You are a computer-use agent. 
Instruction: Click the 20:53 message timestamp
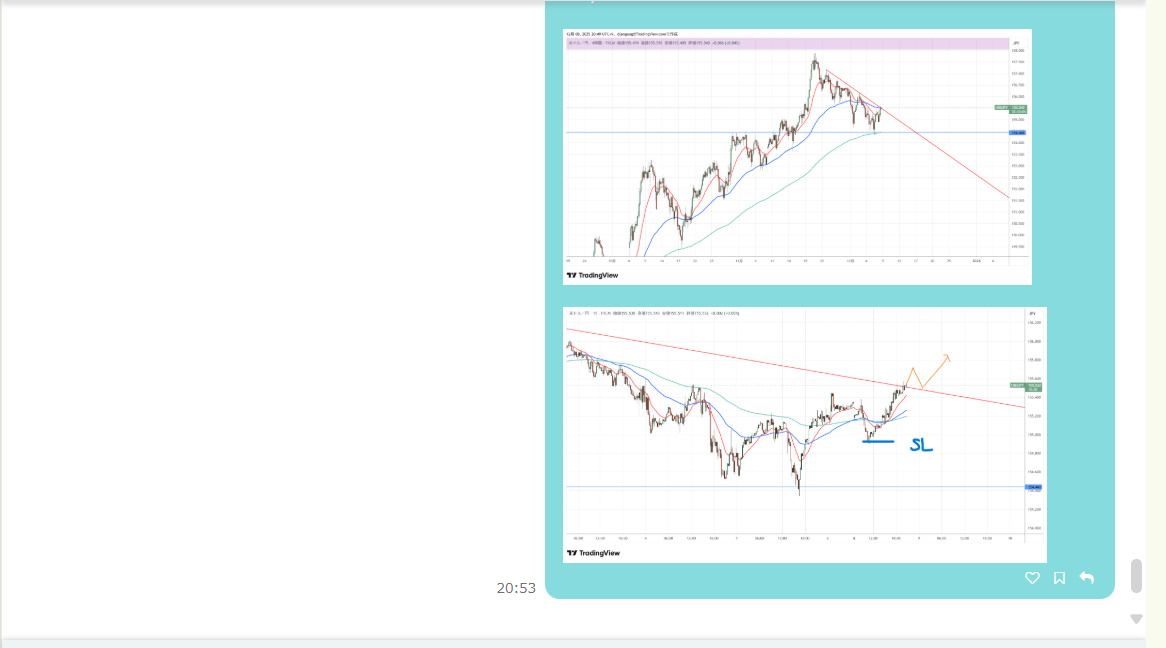tap(516, 588)
